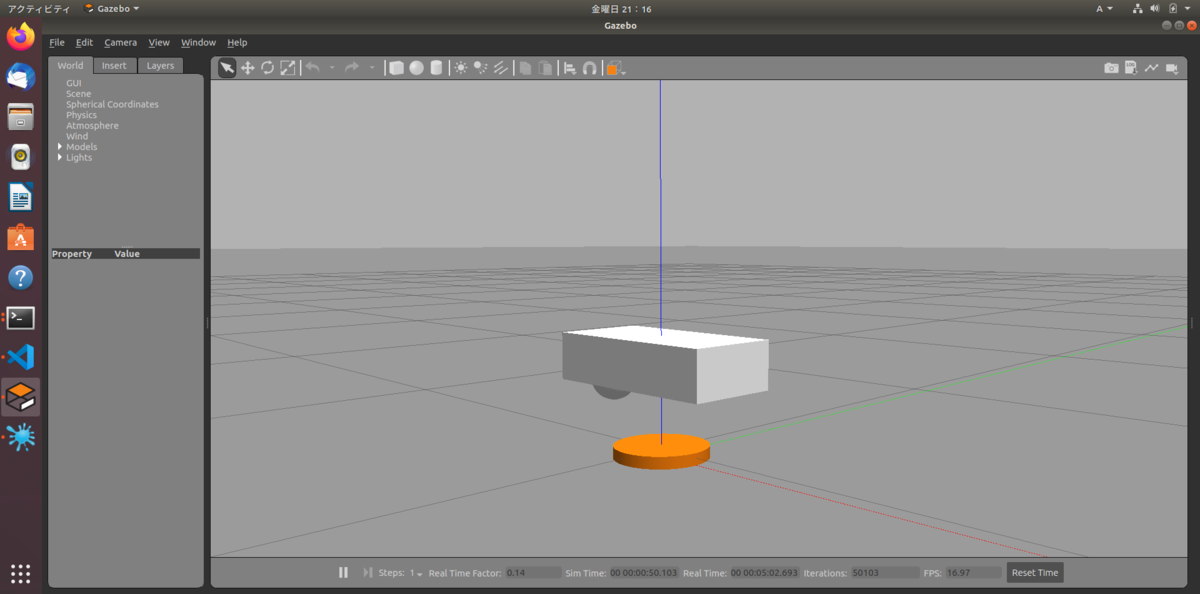The height and width of the screenshot is (594, 1200).
Task: Open the input method A dropdown
Action: pos(1105,8)
